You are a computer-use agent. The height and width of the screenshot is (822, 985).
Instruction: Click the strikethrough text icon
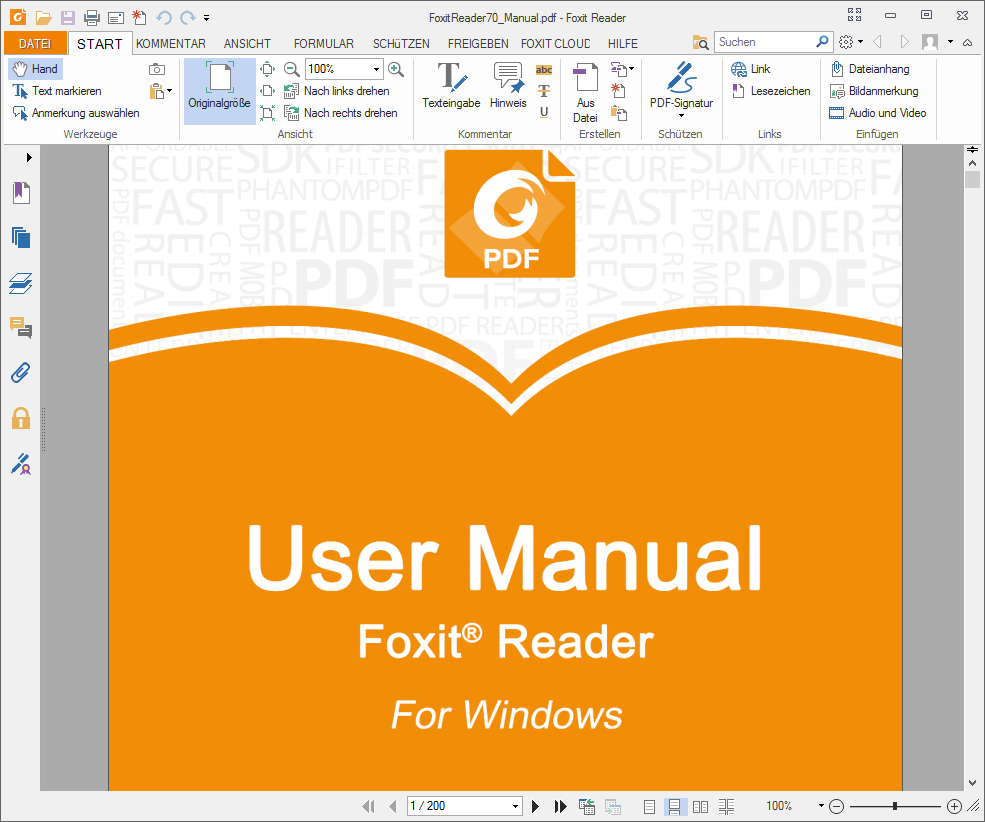(x=544, y=92)
